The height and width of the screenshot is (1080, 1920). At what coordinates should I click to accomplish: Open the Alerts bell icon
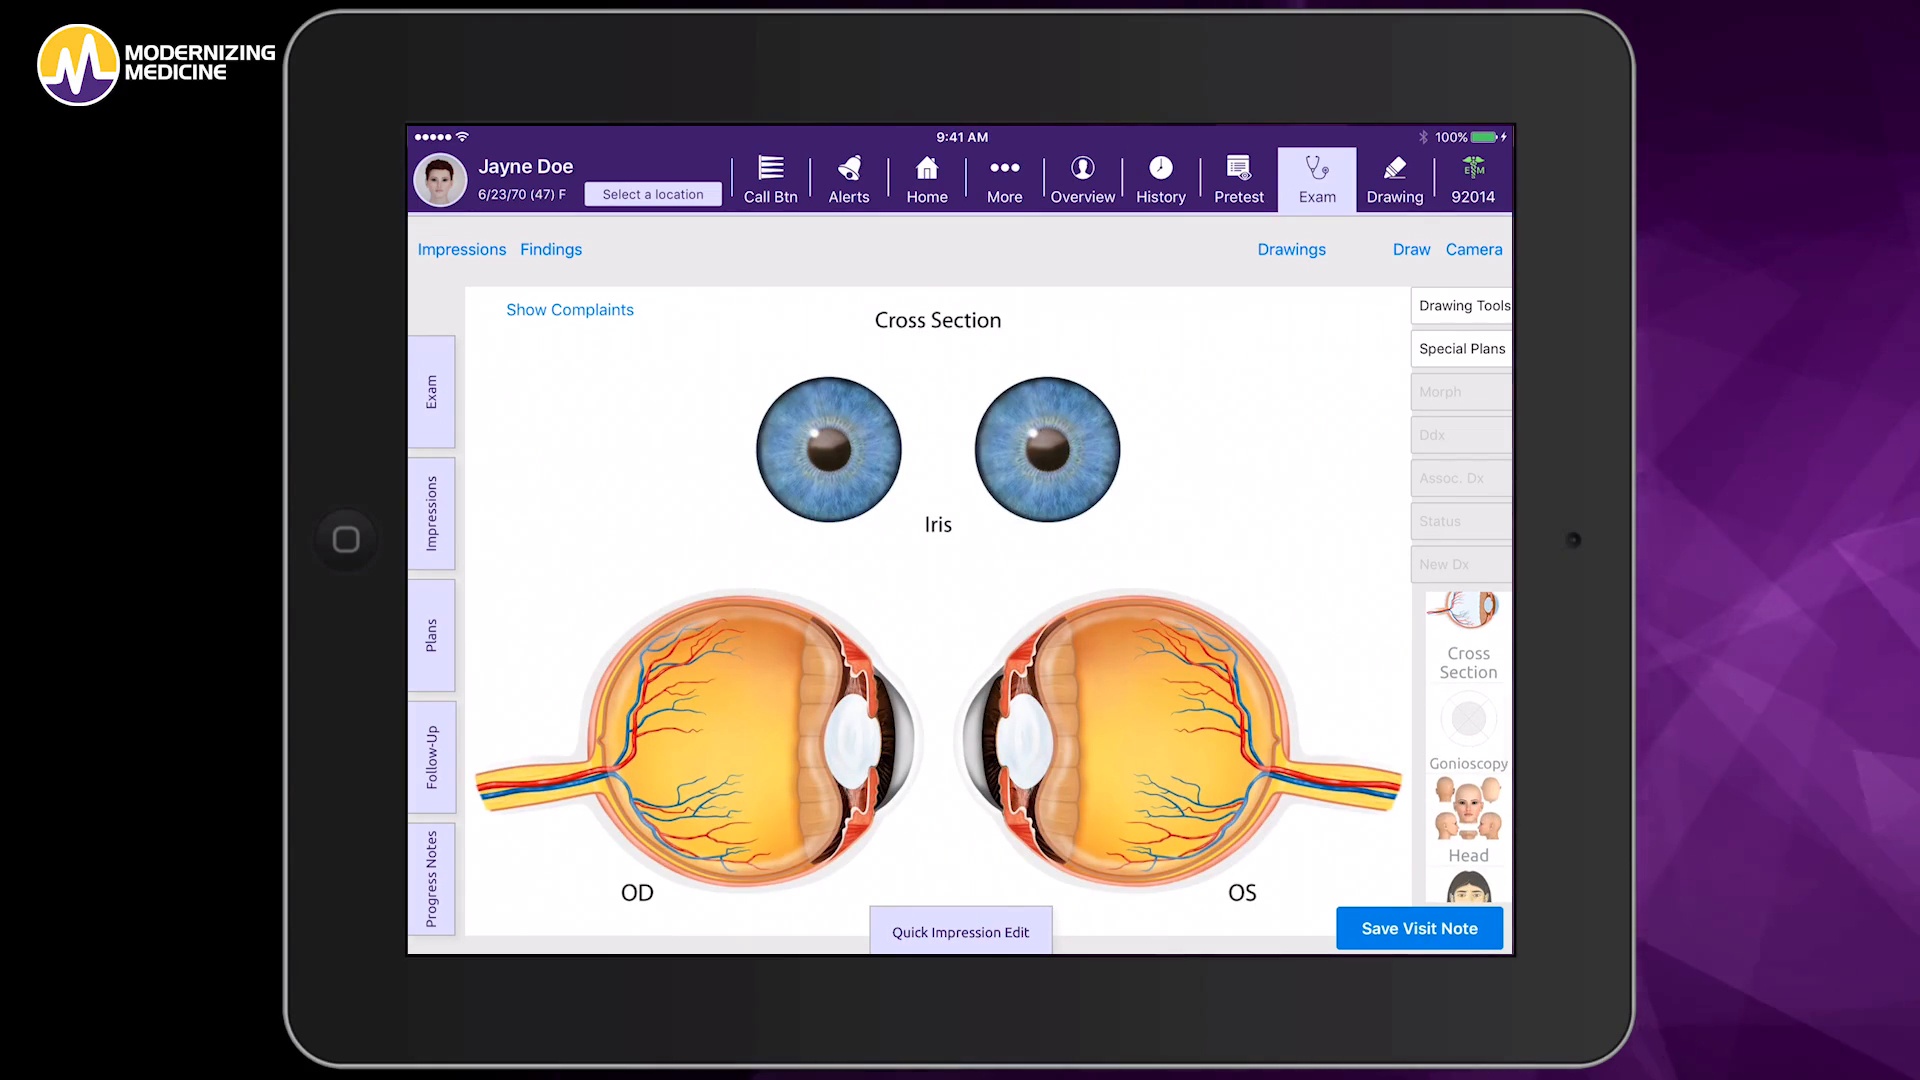(x=848, y=178)
